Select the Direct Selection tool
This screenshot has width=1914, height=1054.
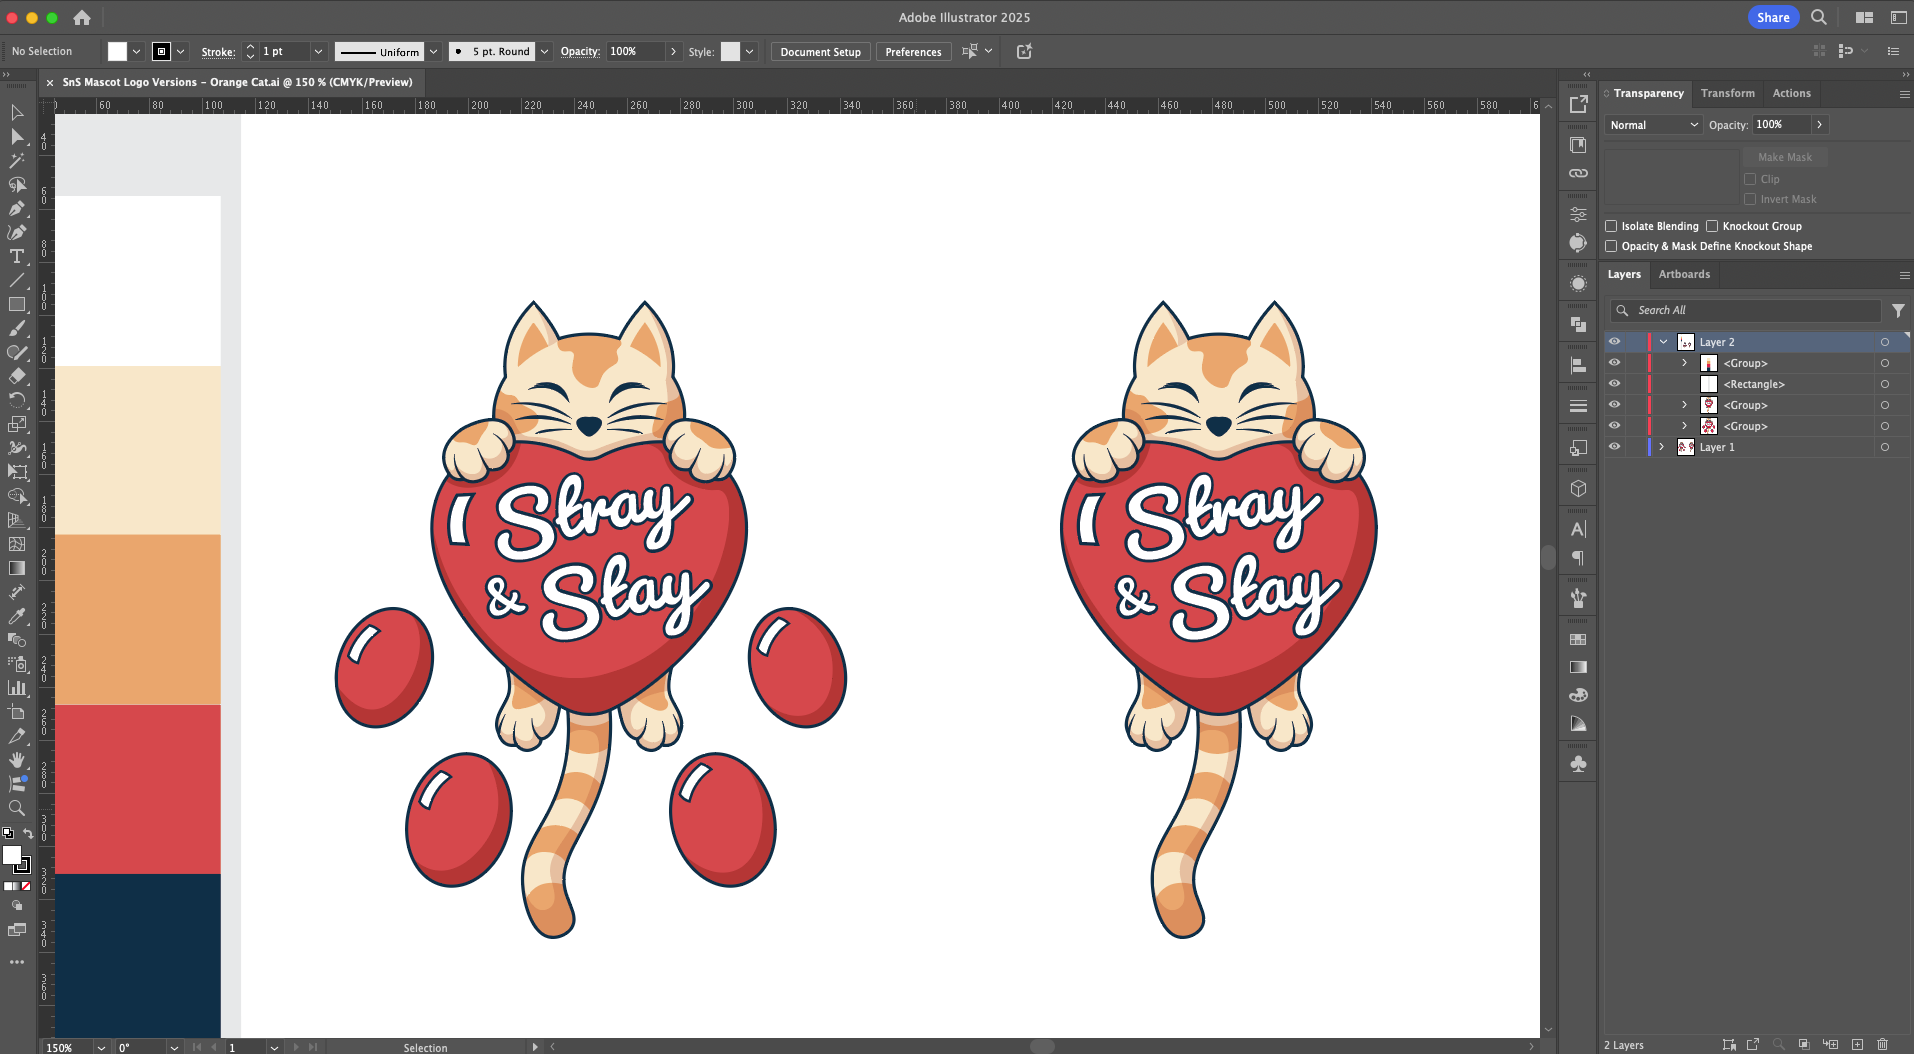tap(17, 137)
